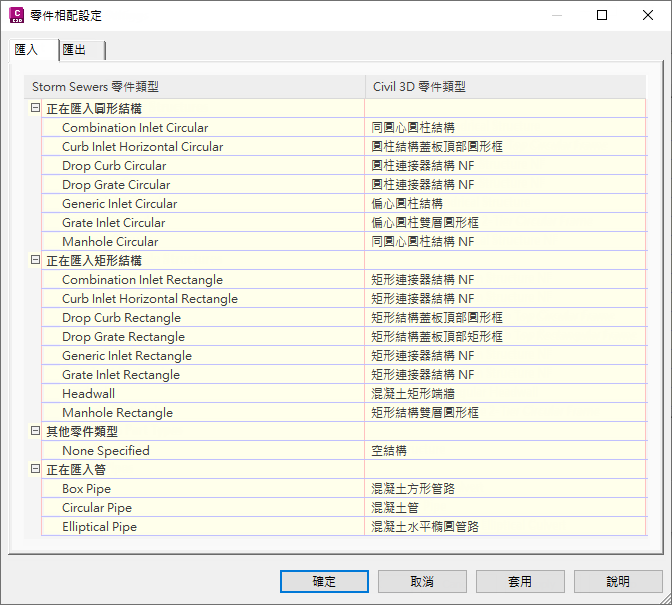Click the 矩形結構雙層圓形框 cell
Image resolution: width=672 pixels, height=605 pixels.
506,413
